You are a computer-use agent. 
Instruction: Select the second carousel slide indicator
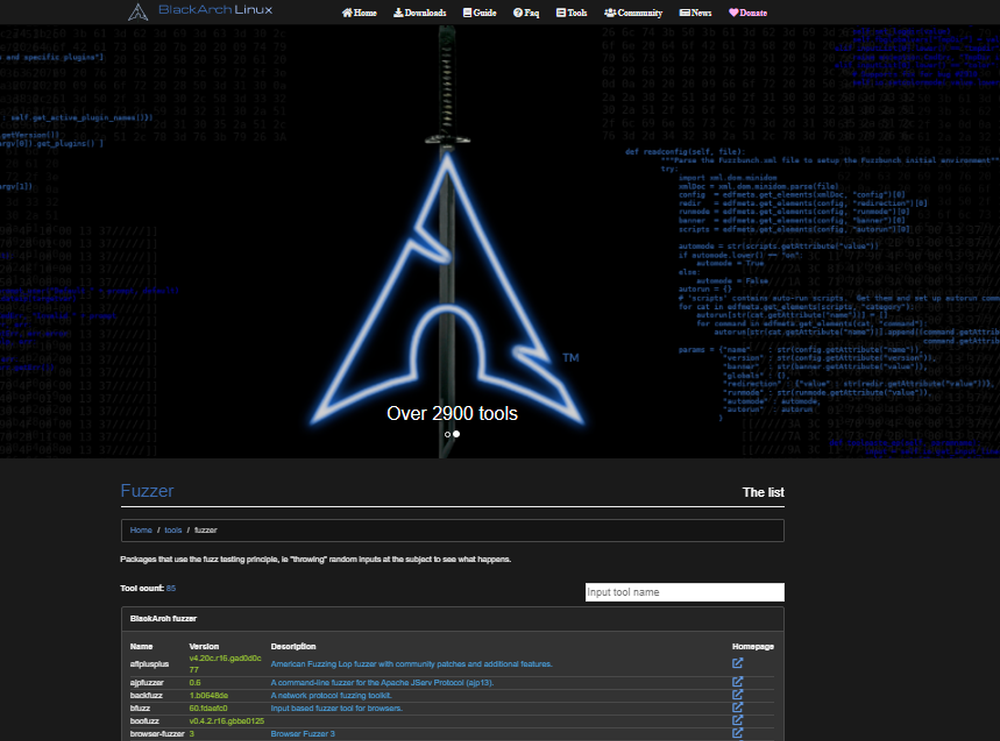(456, 434)
